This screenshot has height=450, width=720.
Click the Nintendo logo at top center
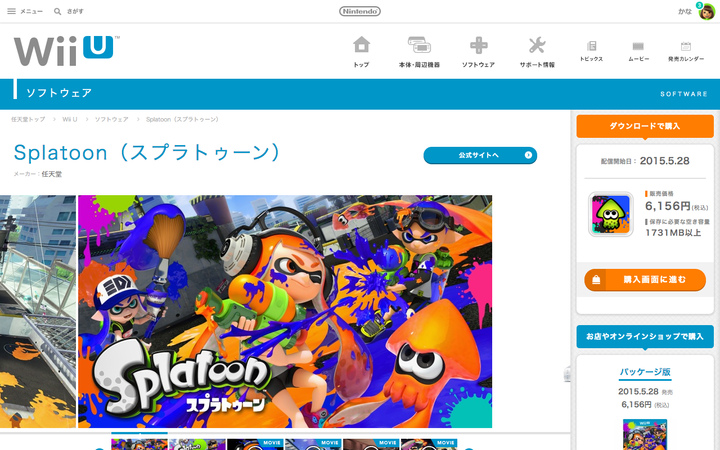pyautogui.click(x=360, y=11)
